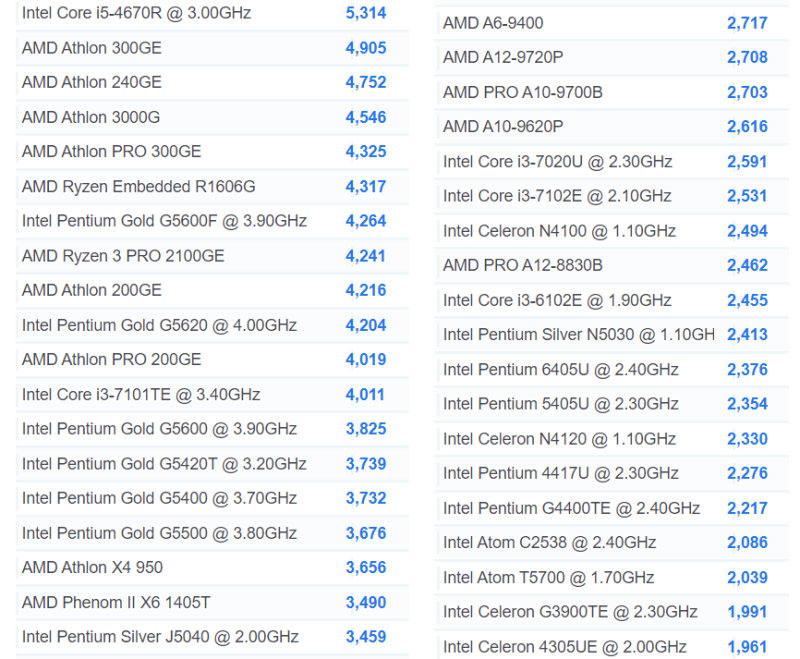
Task: Click score 4,752 for Athlon 240GE
Action: [x=366, y=82]
